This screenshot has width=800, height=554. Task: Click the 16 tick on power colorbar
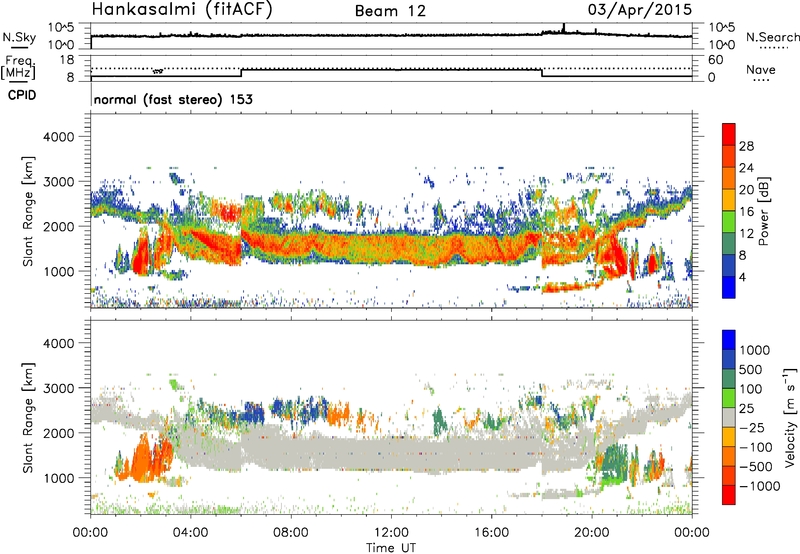tap(746, 212)
